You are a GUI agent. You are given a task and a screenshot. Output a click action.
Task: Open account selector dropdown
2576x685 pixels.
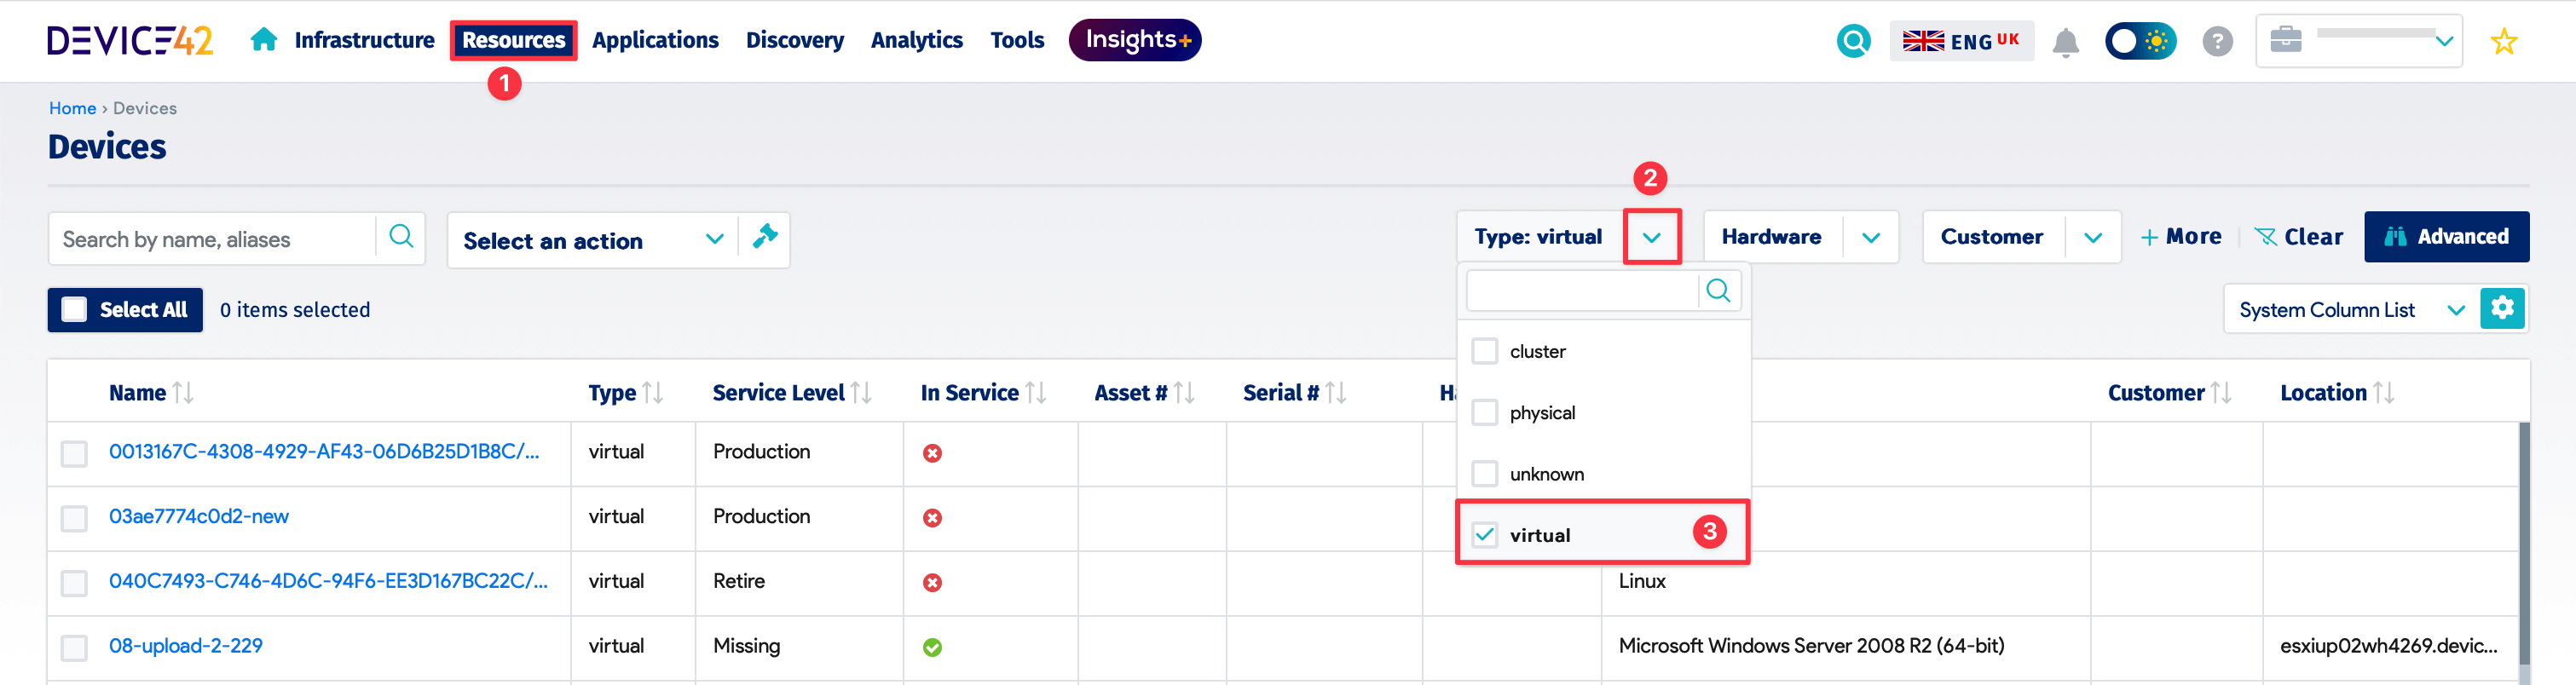2359,41
